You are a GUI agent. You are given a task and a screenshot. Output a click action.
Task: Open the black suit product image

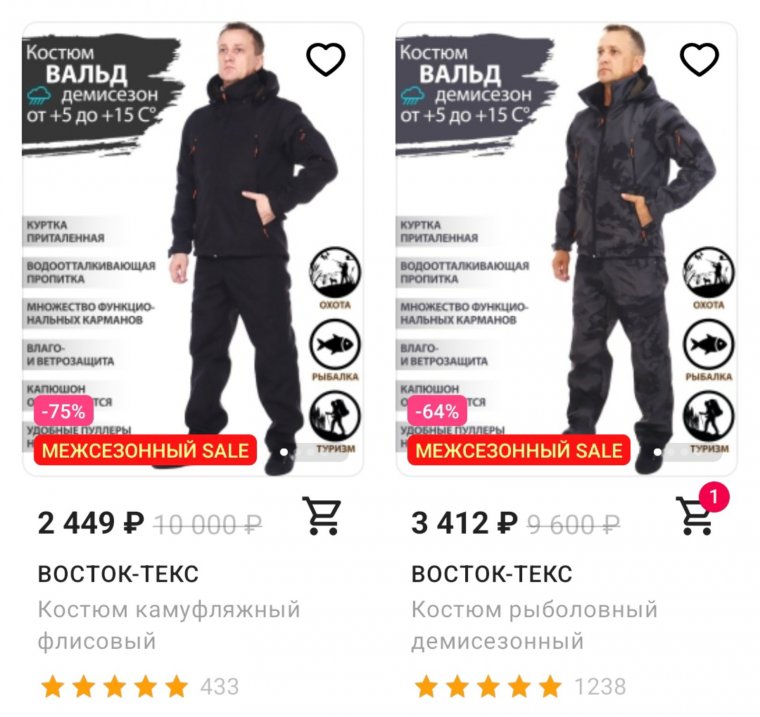(193, 249)
